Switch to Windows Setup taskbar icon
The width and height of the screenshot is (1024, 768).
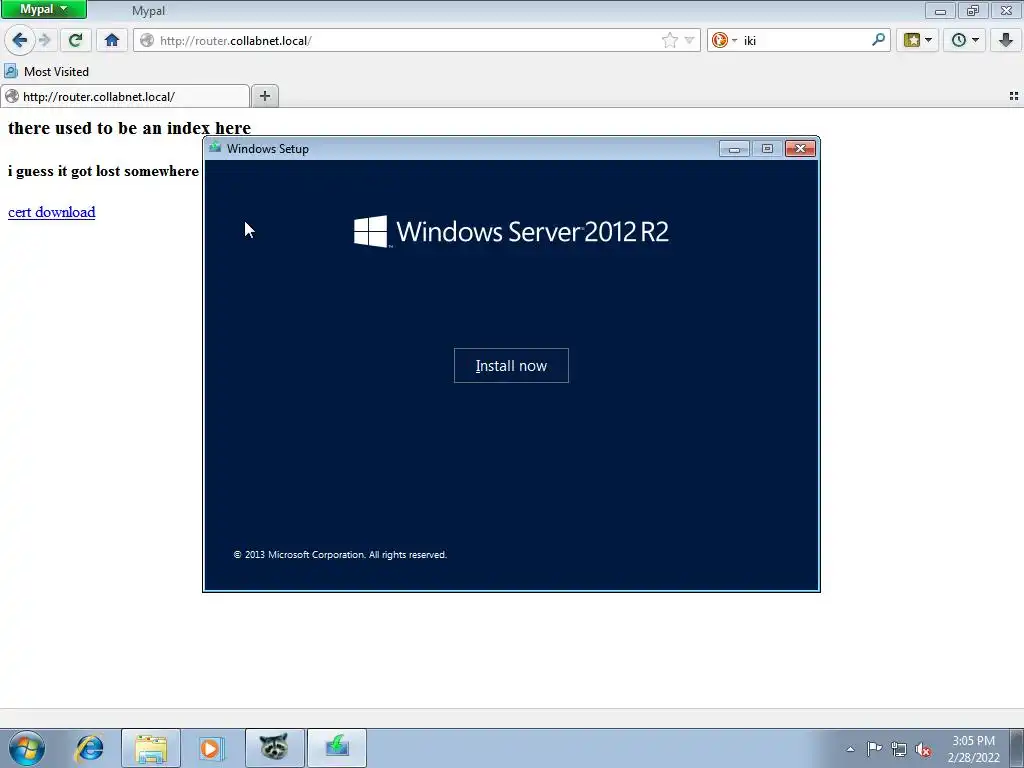coord(337,748)
